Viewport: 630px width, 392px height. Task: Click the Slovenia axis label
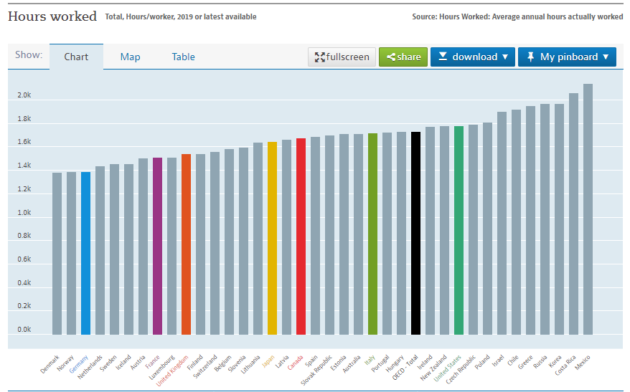click(x=237, y=363)
